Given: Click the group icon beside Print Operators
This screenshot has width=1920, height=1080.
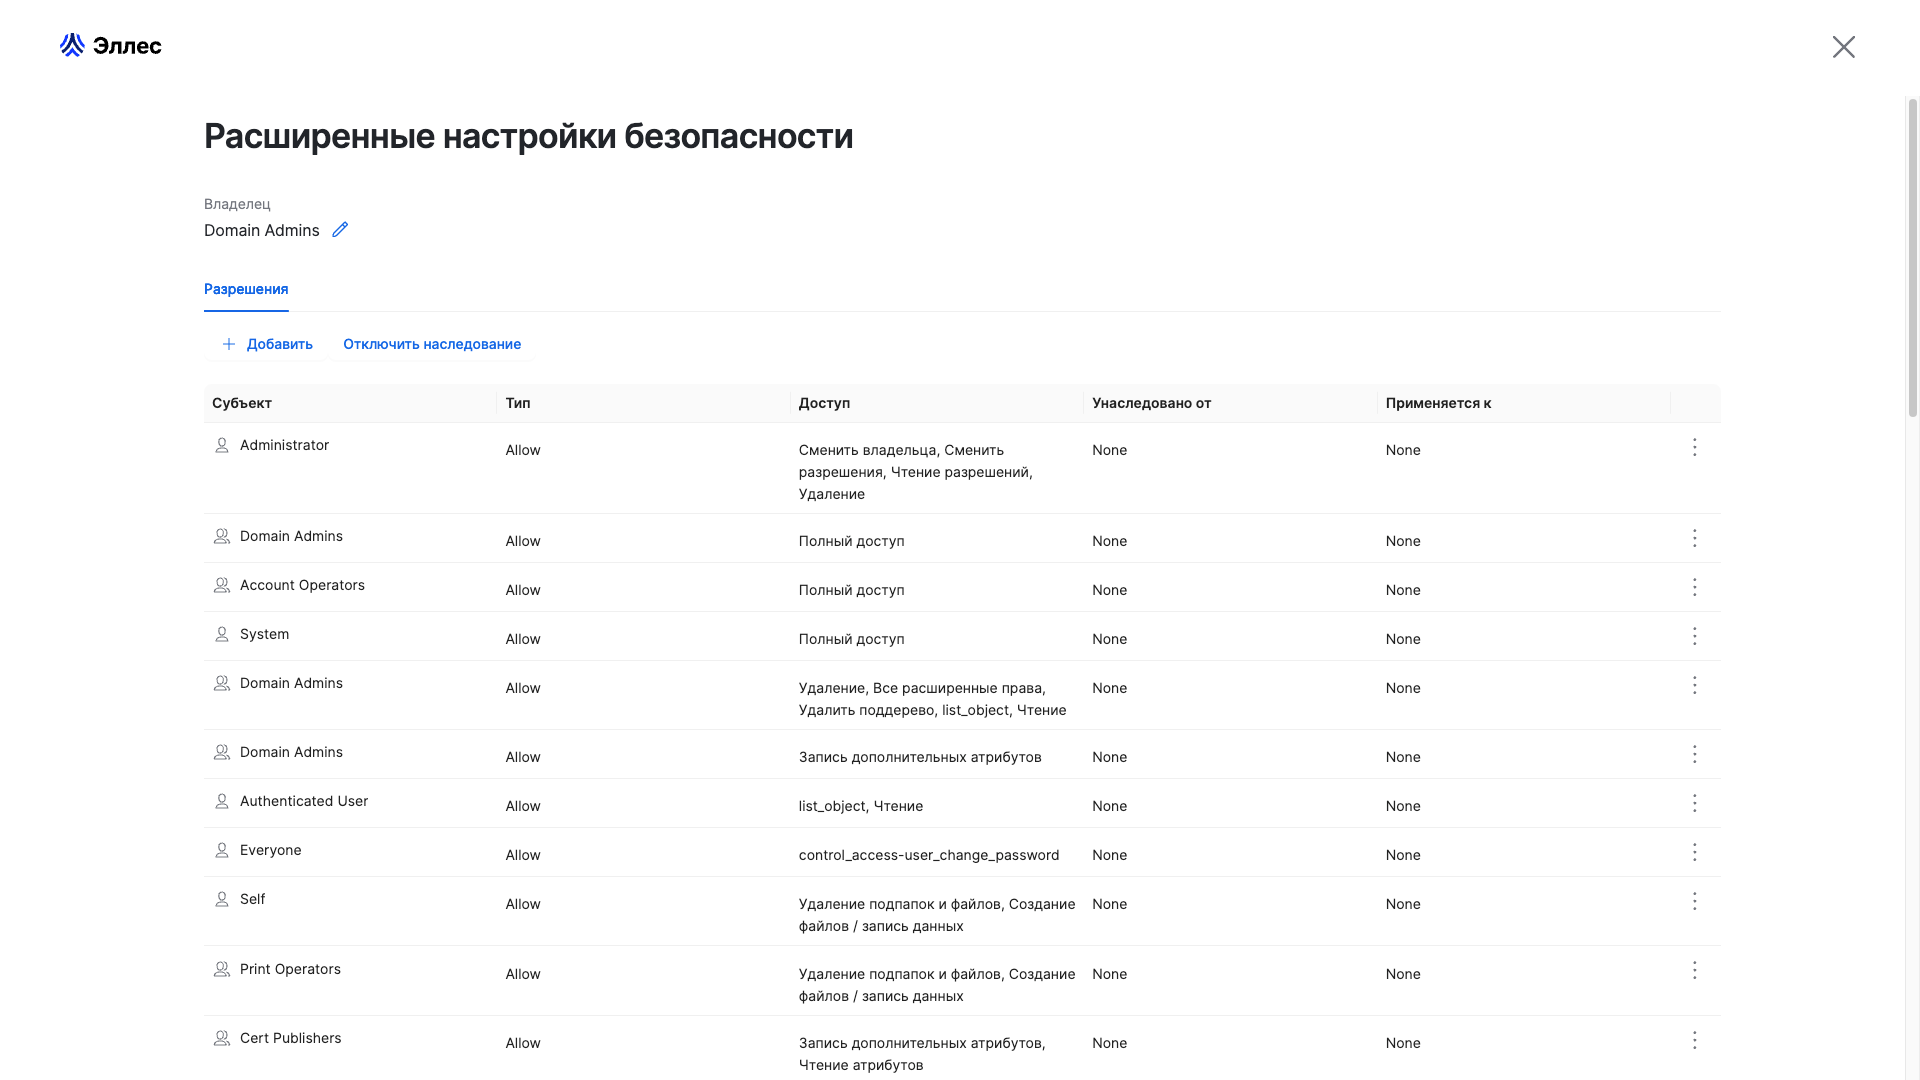Looking at the screenshot, I should [221, 969].
